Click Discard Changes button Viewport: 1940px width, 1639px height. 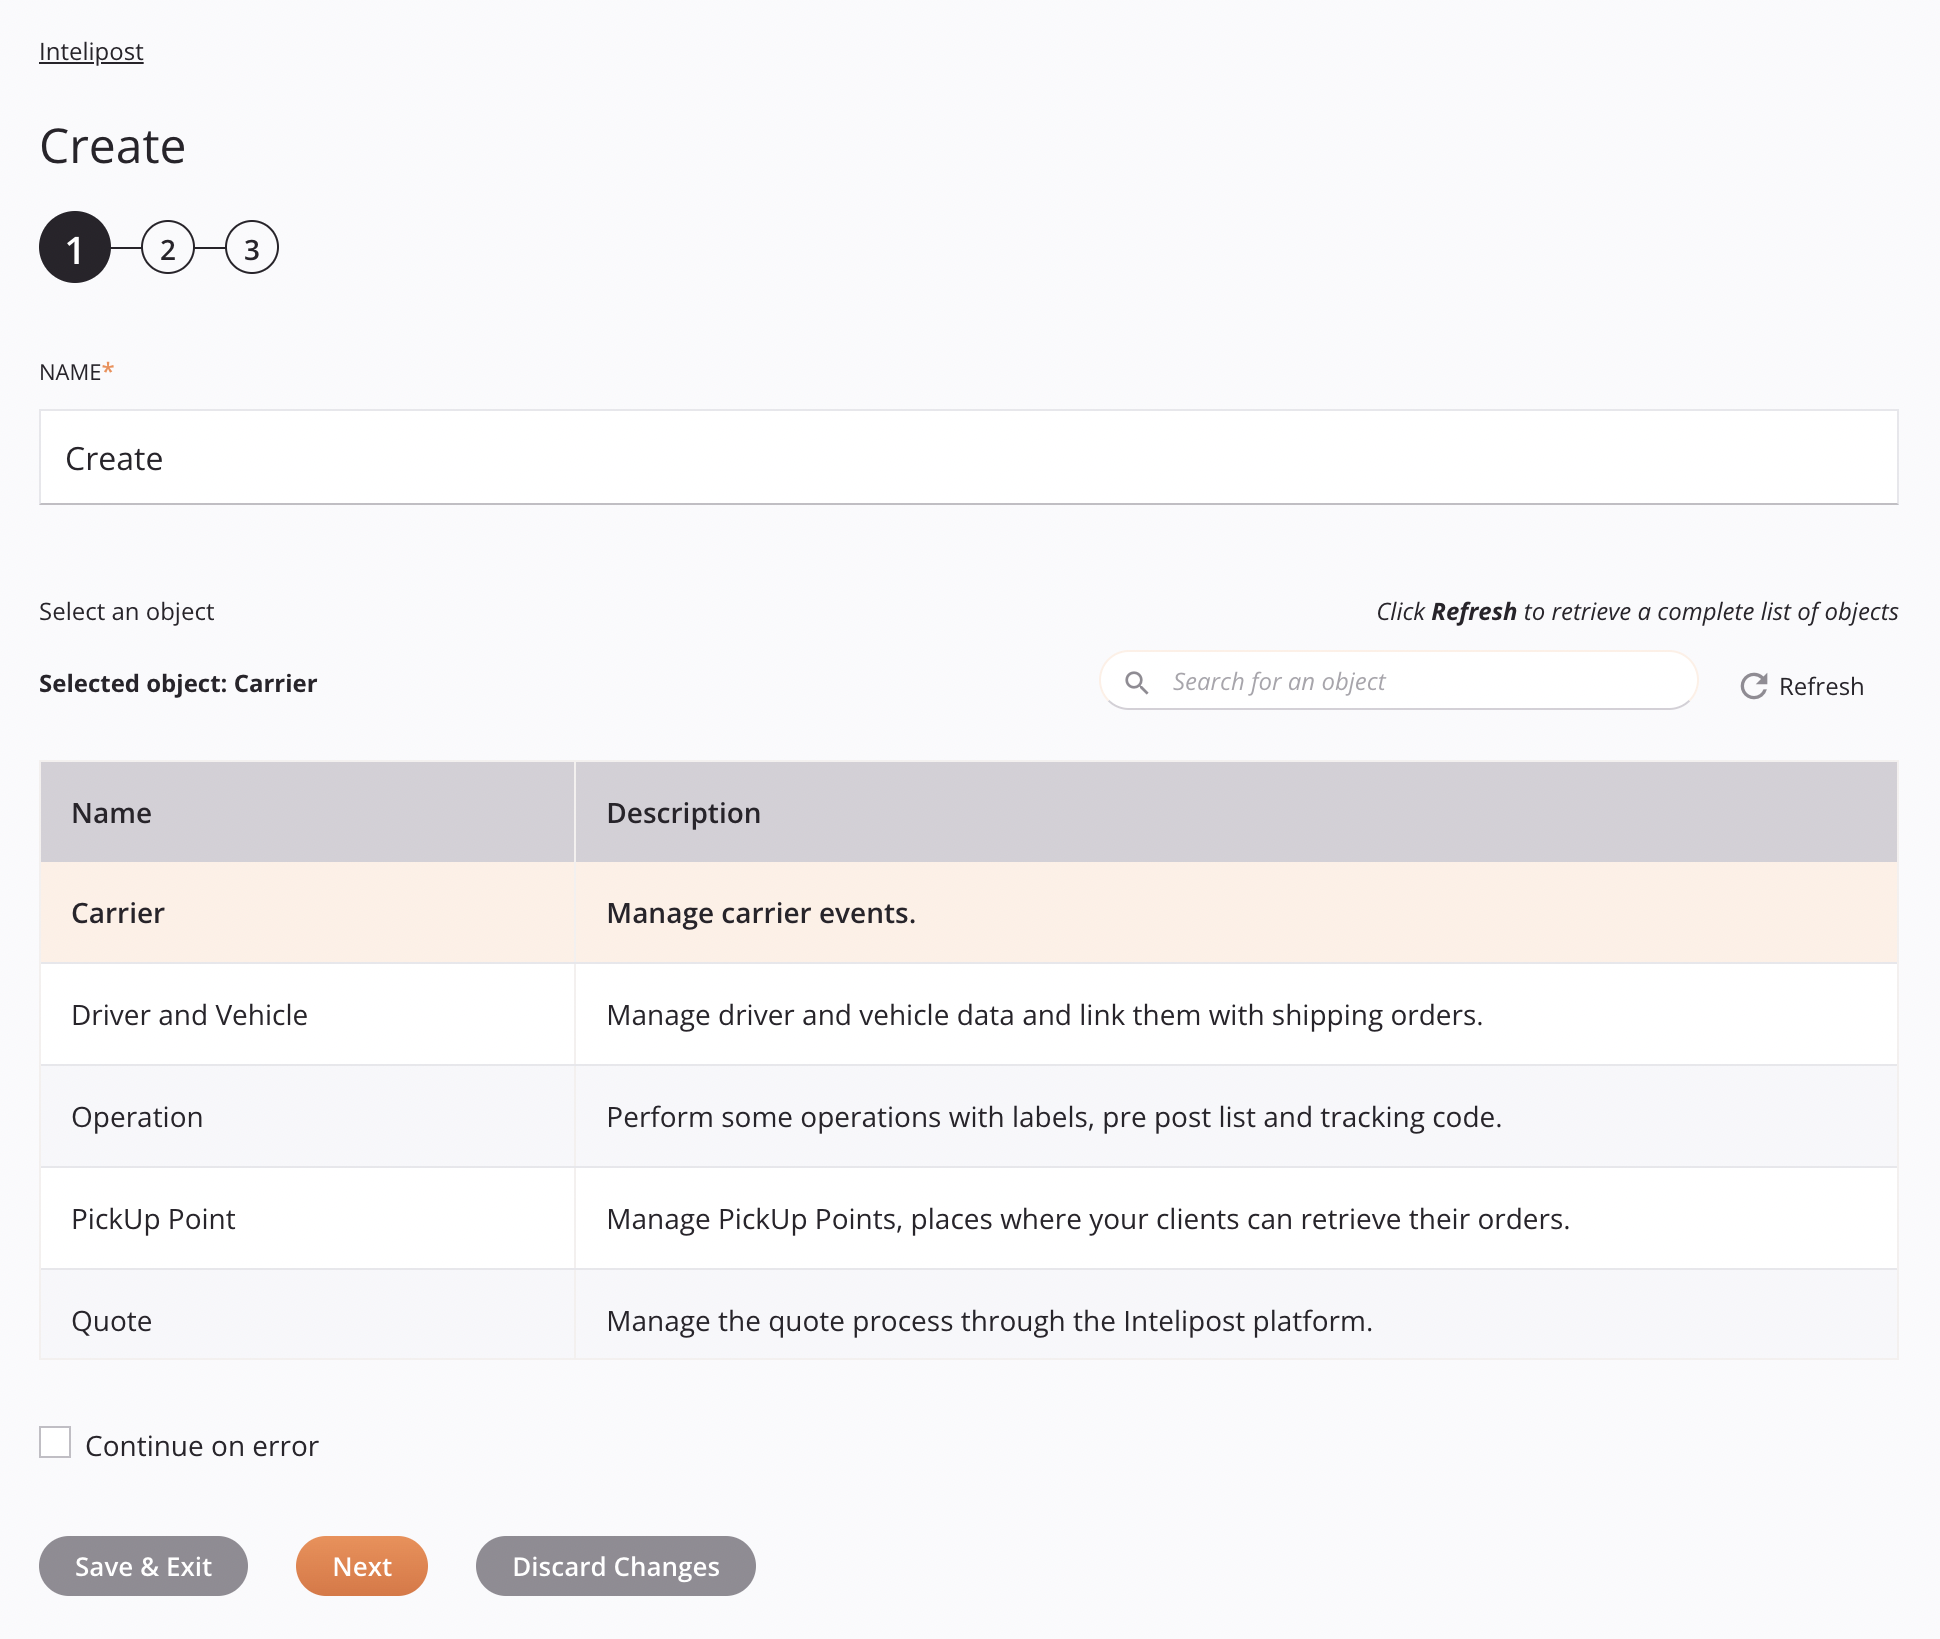pyautogui.click(x=615, y=1566)
